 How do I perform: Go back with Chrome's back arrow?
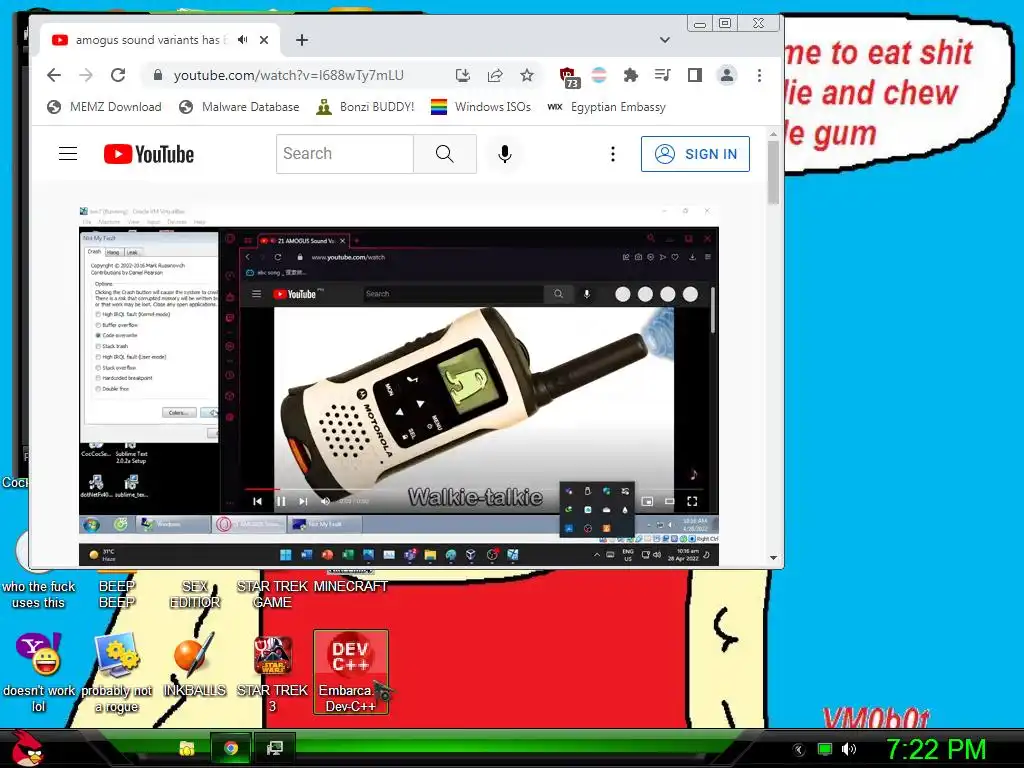tap(54, 75)
